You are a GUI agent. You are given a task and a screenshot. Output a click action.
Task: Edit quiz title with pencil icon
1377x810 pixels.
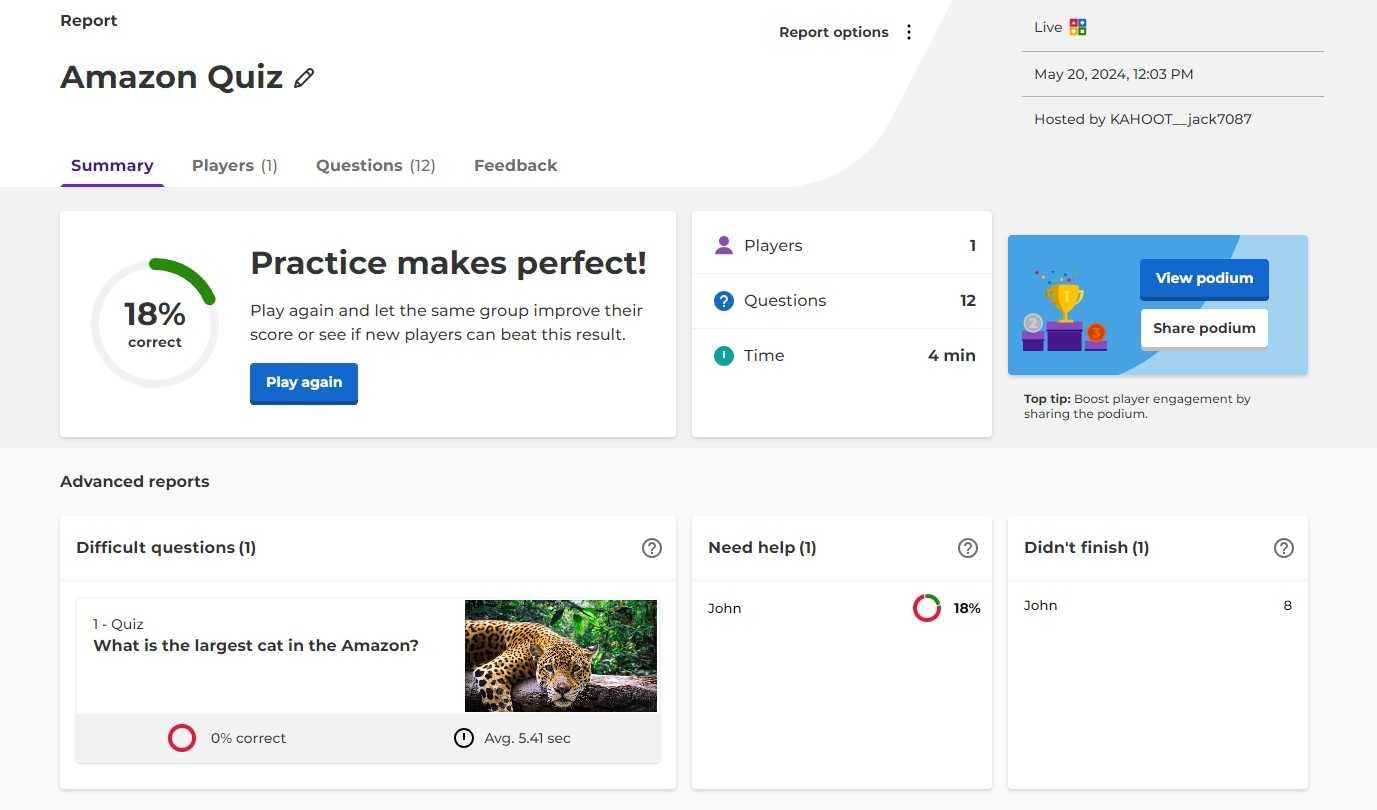point(304,78)
